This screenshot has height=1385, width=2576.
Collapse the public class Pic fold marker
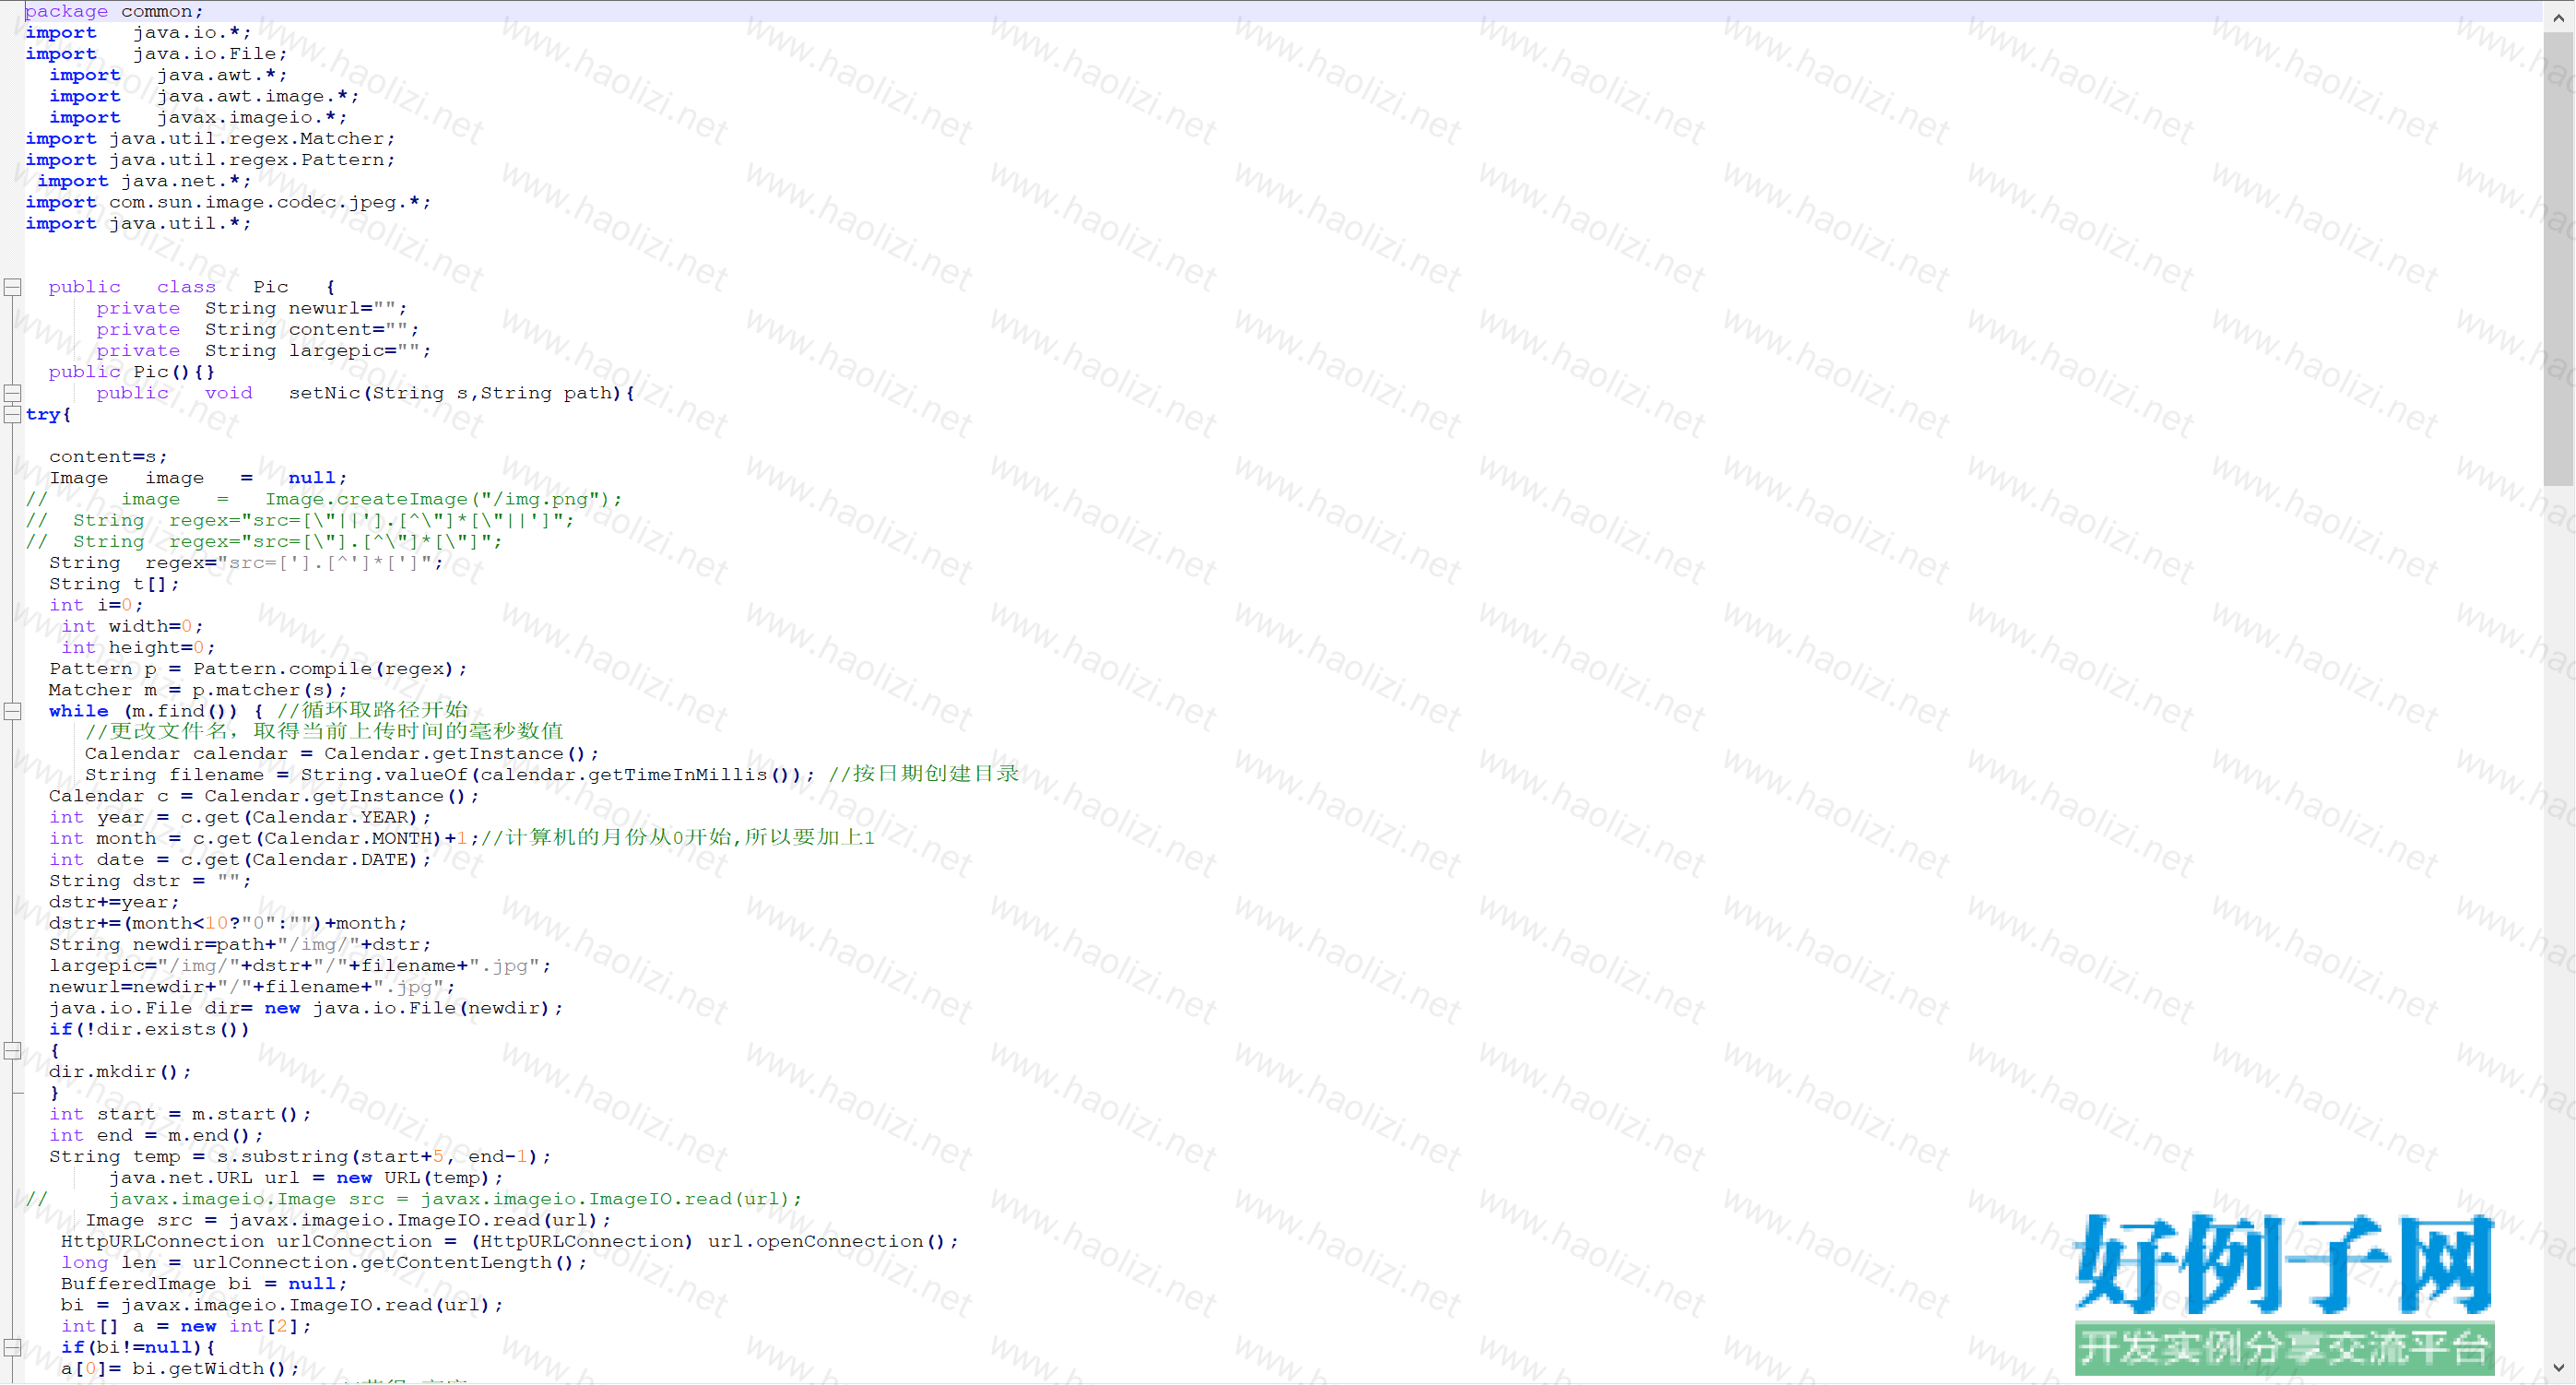[x=12, y=287]
